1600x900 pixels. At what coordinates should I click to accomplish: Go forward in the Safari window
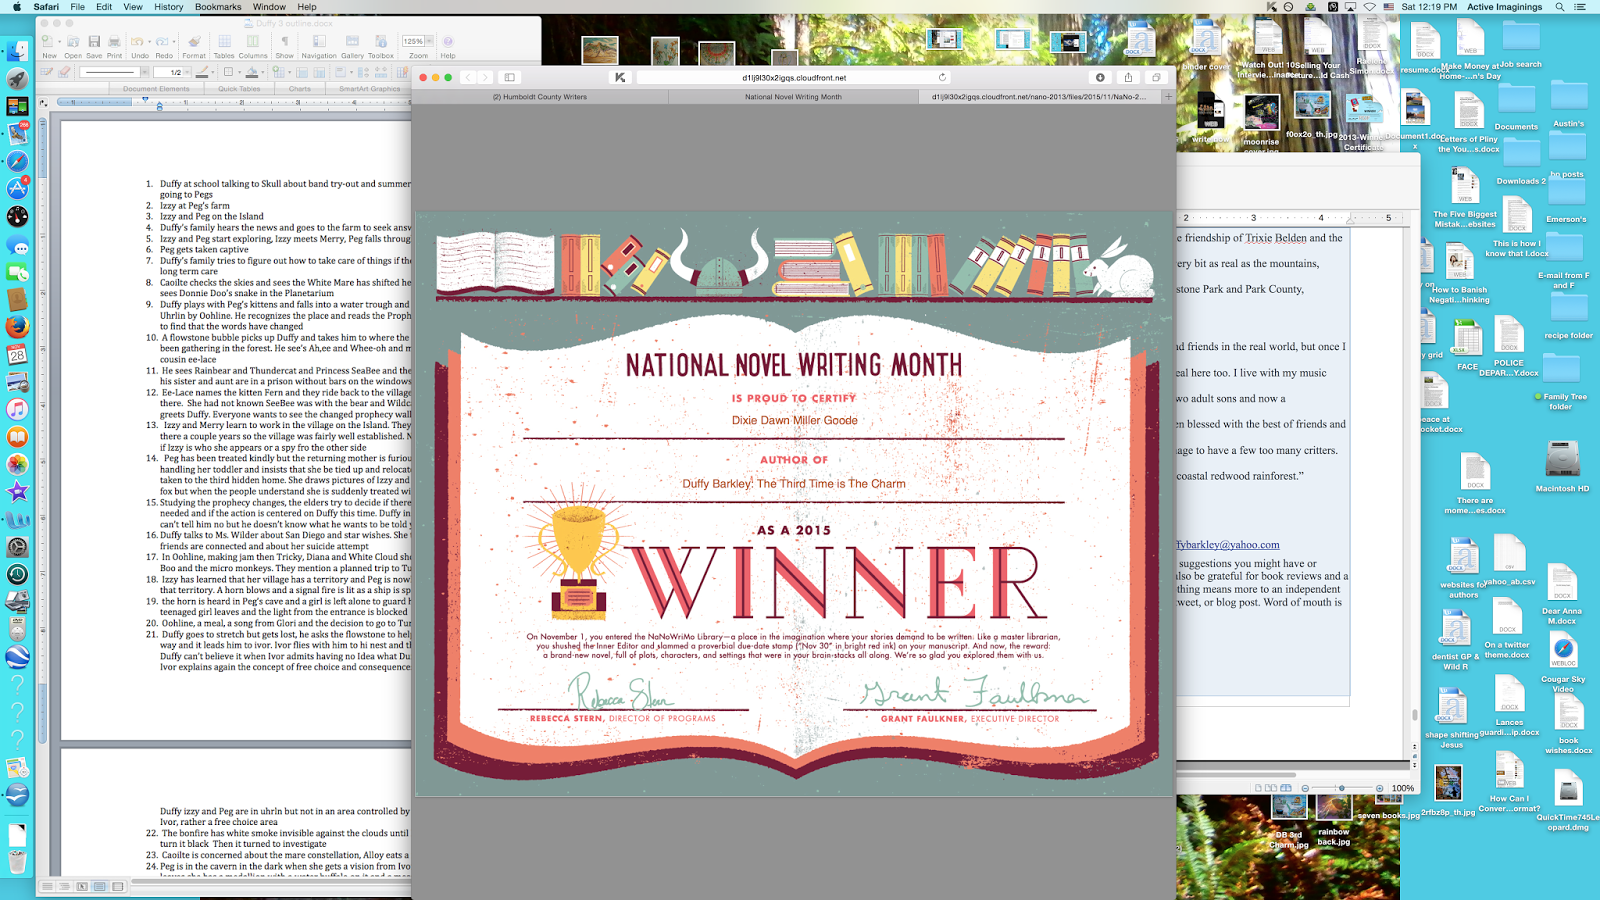[485, 77]
